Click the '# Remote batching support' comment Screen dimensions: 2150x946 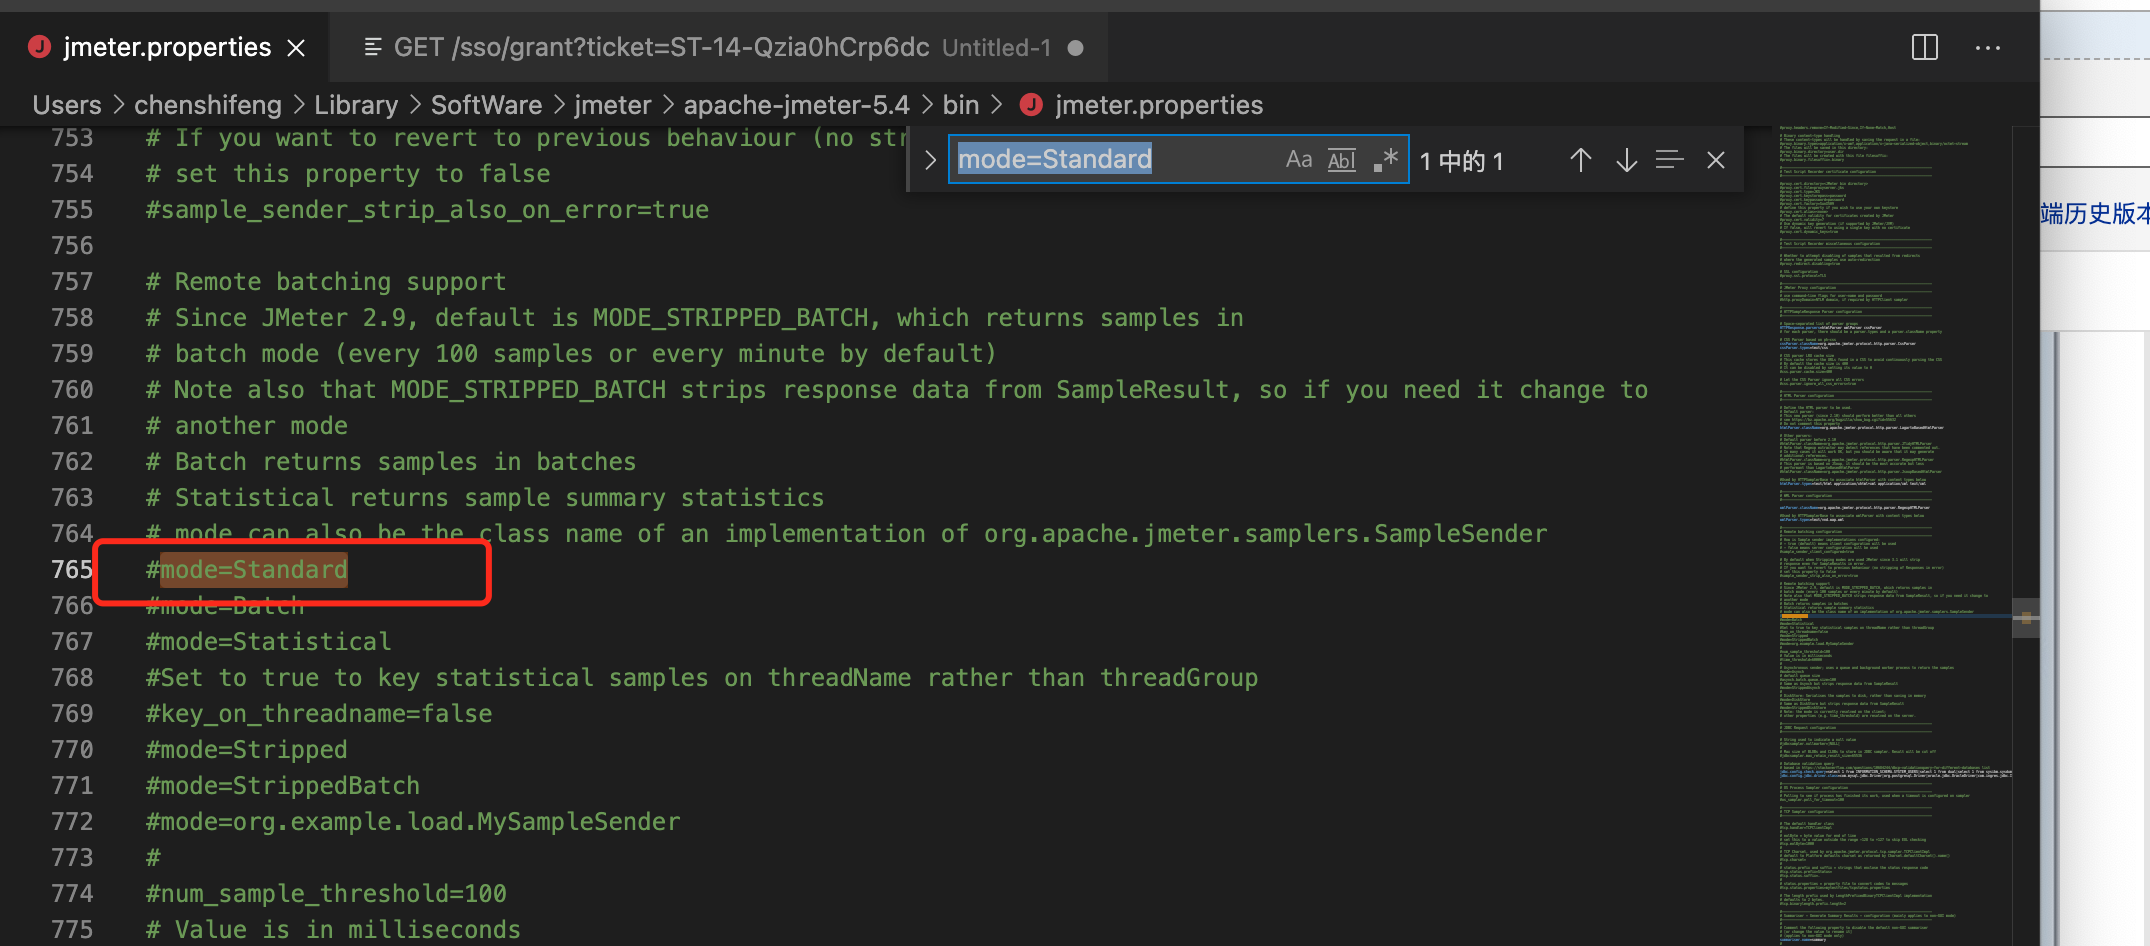326,282
